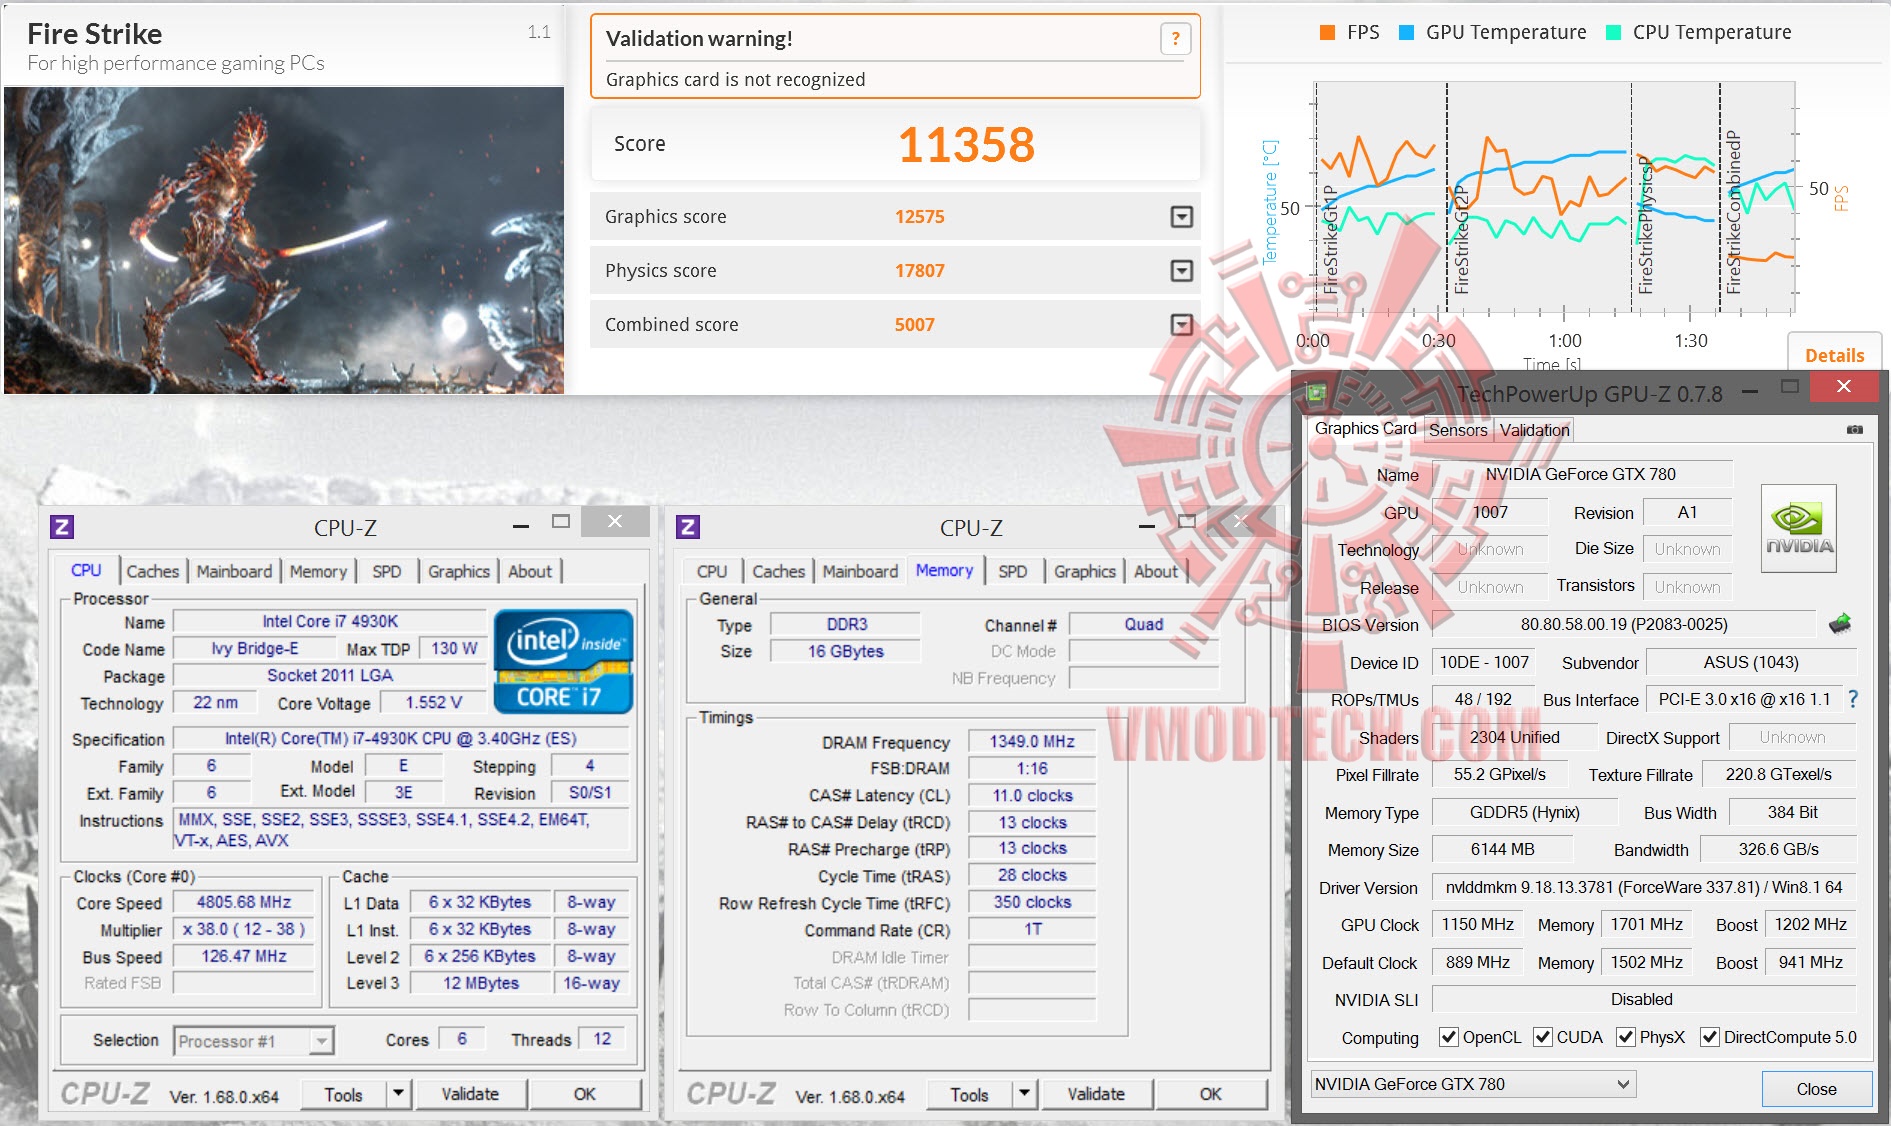Screen dimensions: 1891x1126
Task: Click the GPU-Z screenshot camera icon
Action: [x=1854, y=429]
